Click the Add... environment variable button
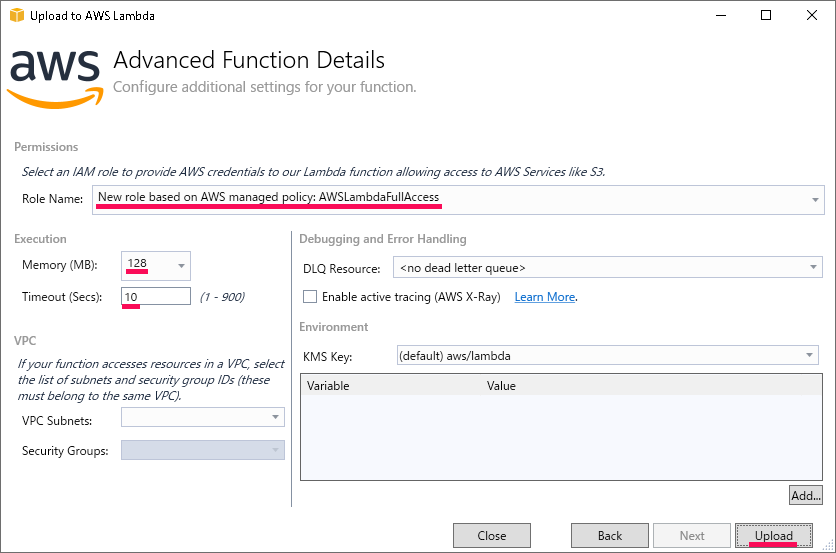836x553 pixels. (x=805, y=495)
